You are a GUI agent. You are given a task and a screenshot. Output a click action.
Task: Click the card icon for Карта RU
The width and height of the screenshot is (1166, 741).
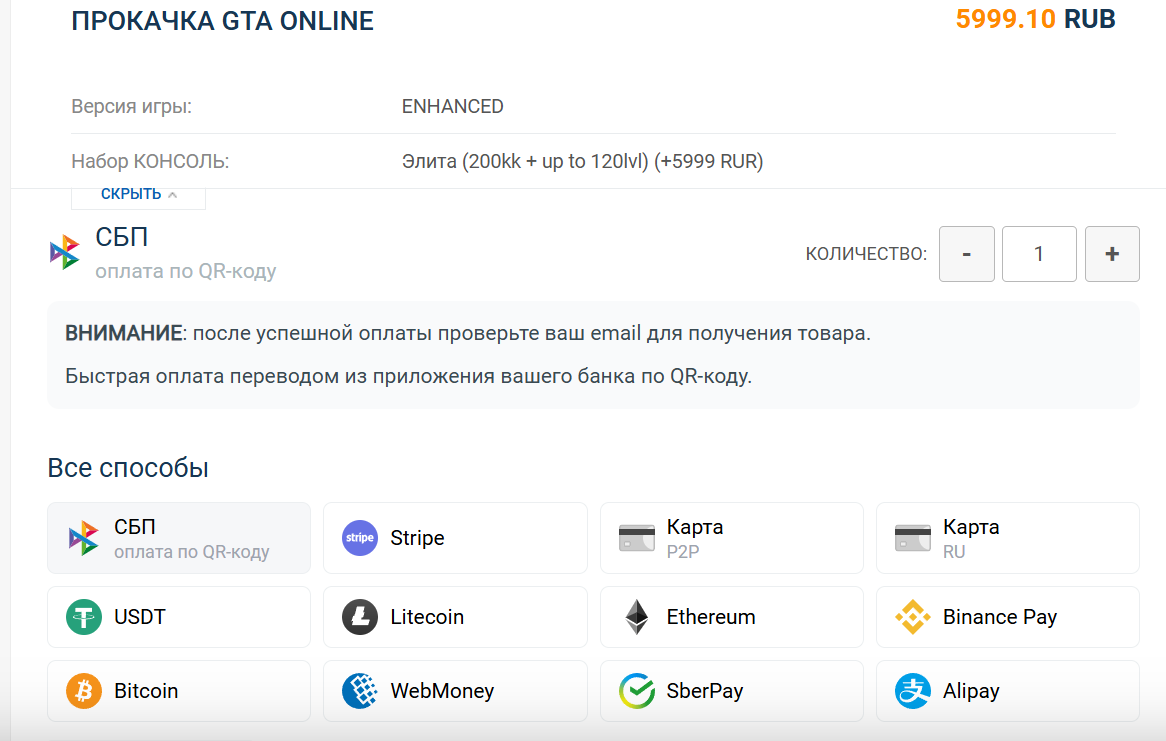click(912, 538)
